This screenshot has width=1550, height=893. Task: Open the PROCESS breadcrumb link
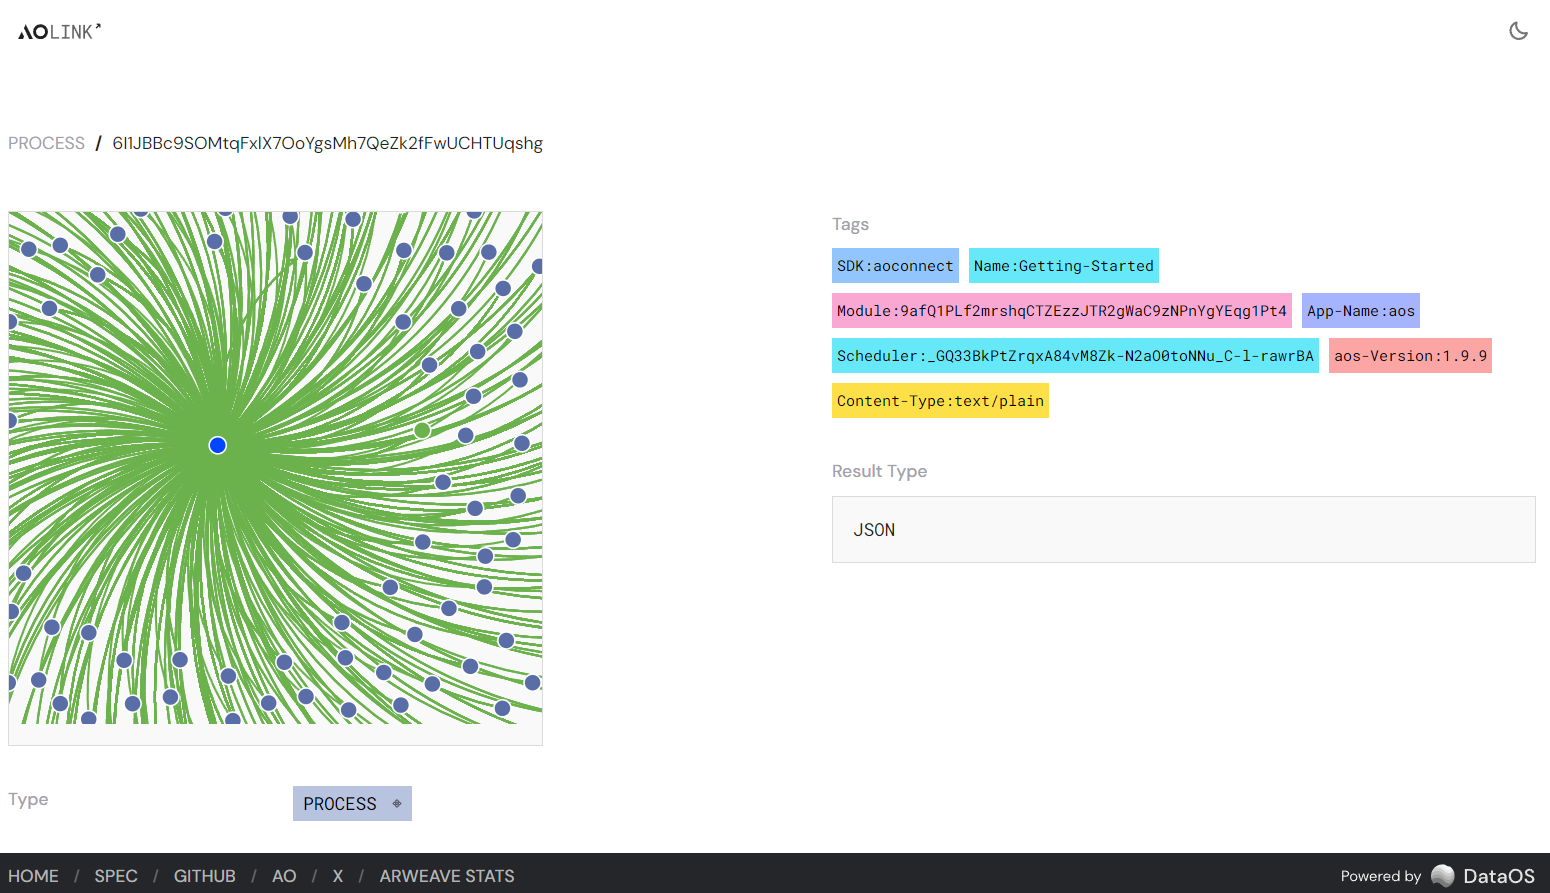46,143
